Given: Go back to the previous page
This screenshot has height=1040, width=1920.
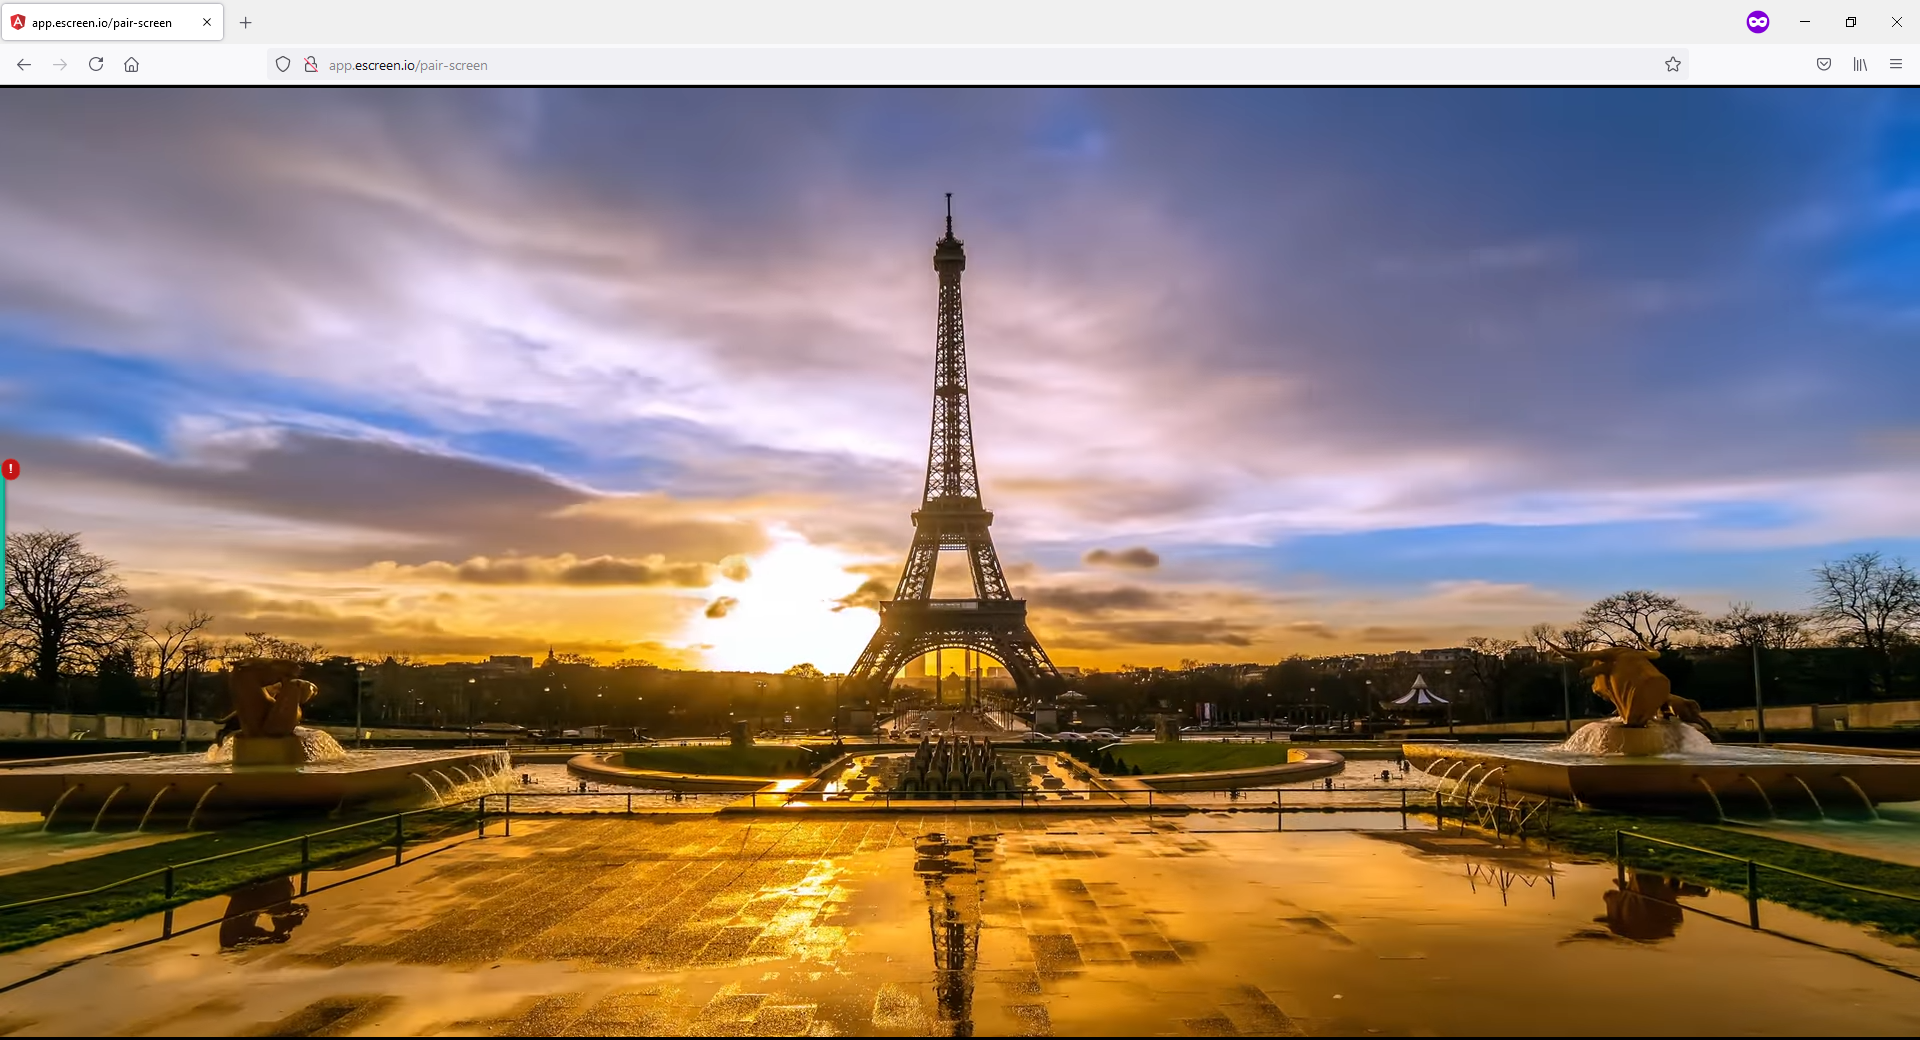Looking at the screenshot, I should (24, 65).
